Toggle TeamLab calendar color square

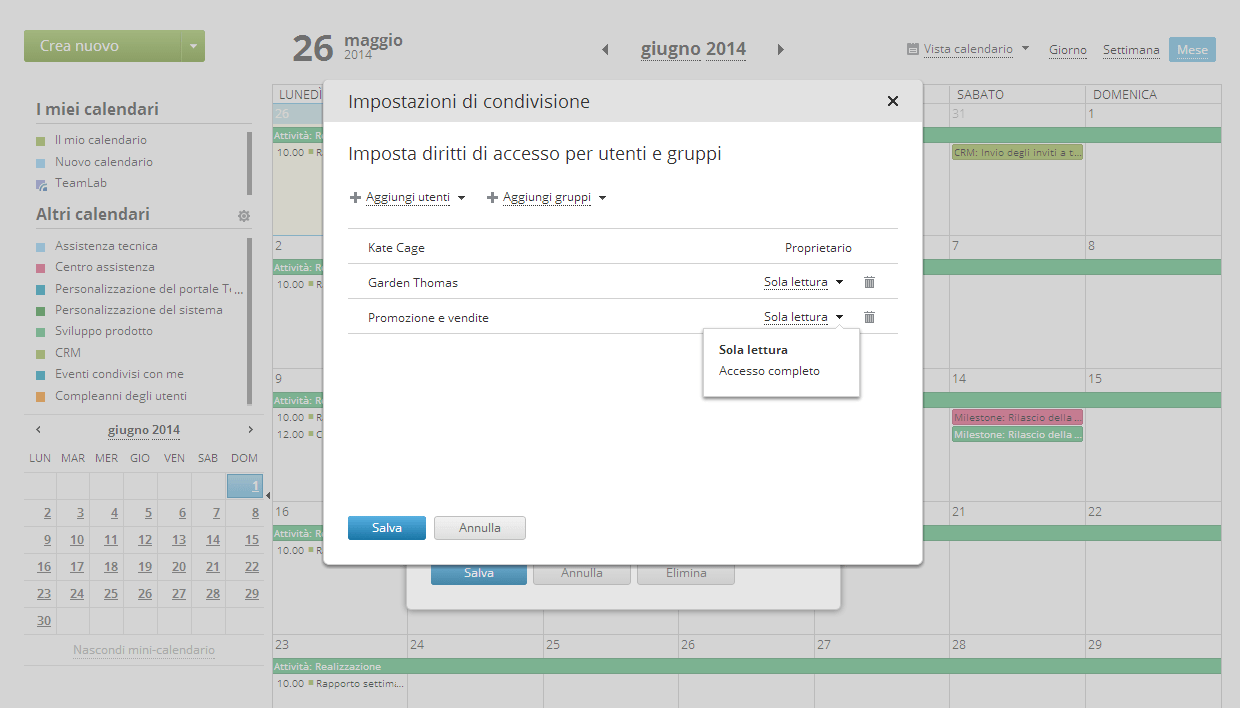40,184
